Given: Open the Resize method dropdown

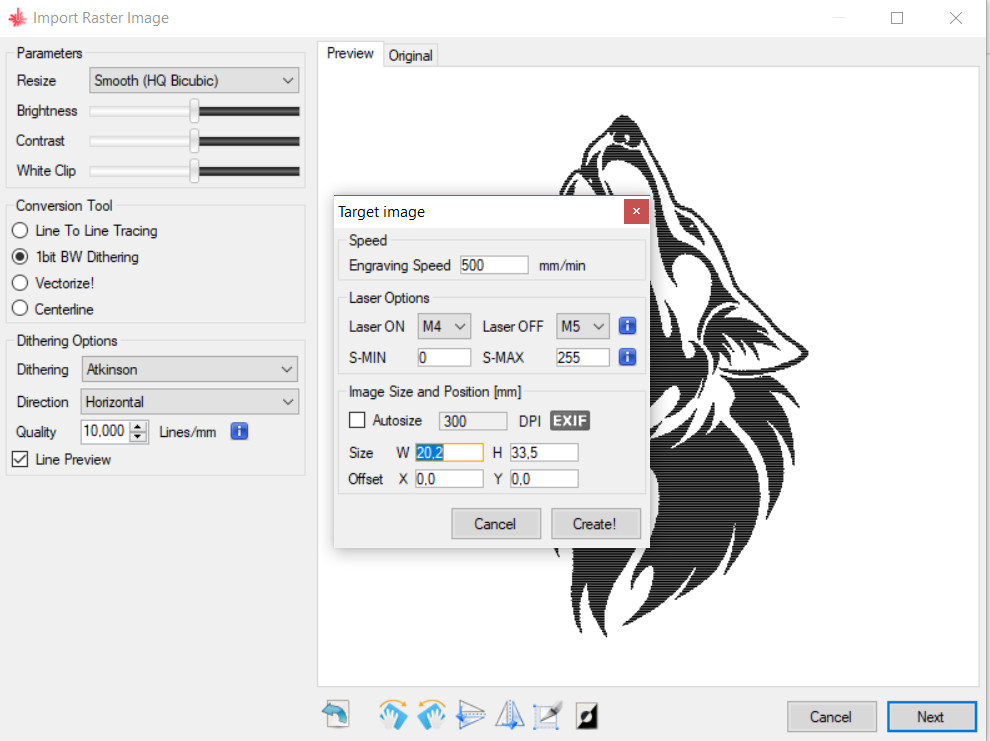Looking at the screenshot, I should point(194,80).
